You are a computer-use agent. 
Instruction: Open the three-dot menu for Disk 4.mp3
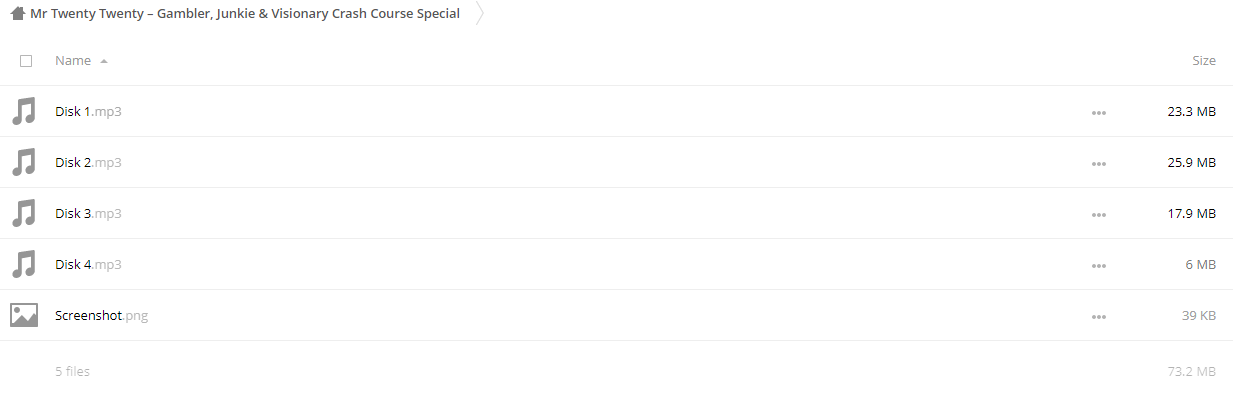(1099, 266)
